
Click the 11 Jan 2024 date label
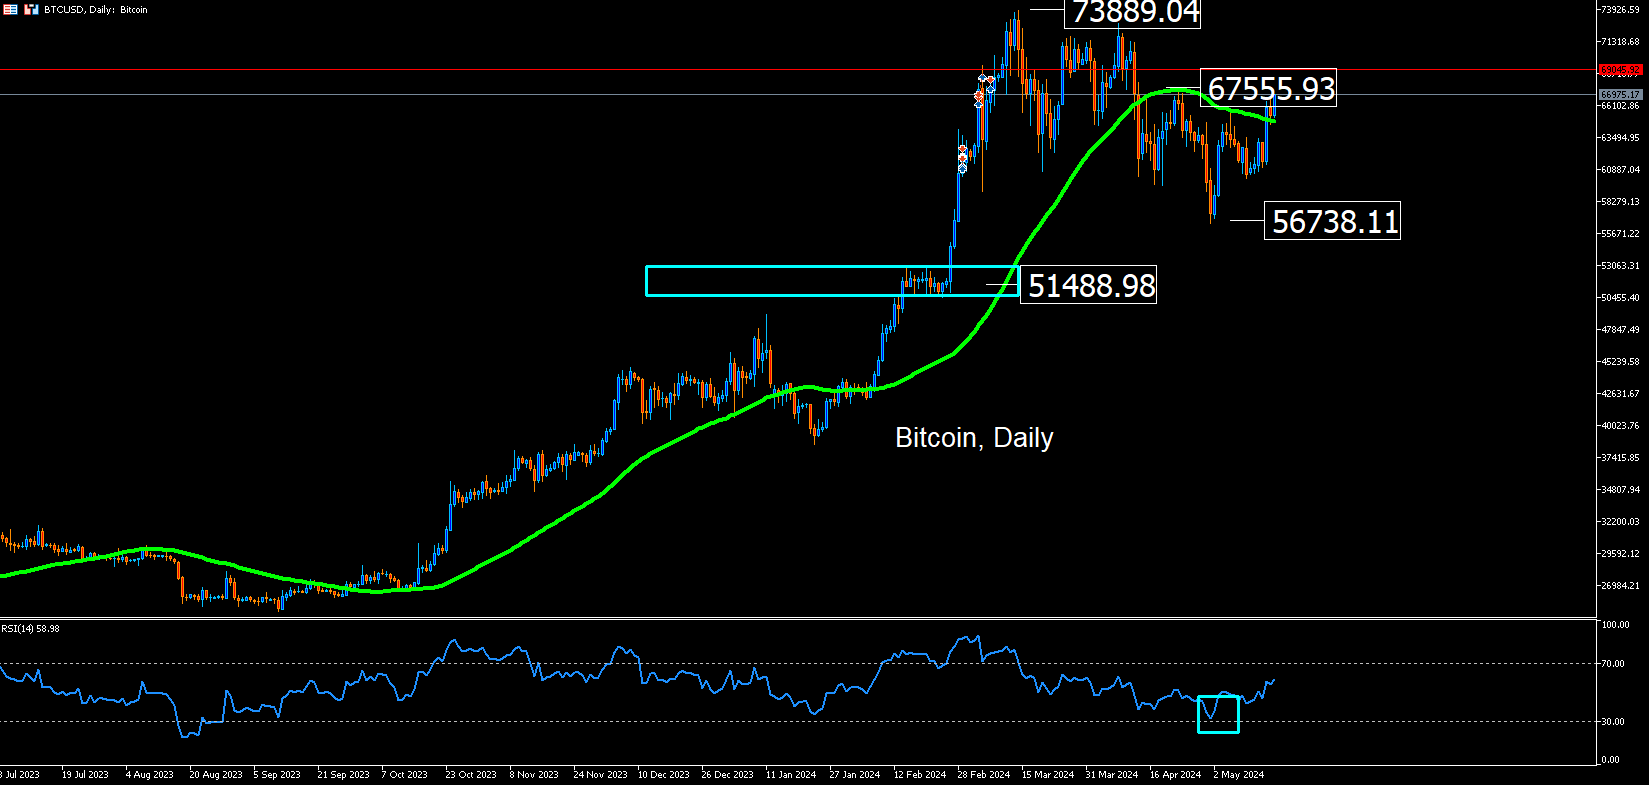click(791, 775)
